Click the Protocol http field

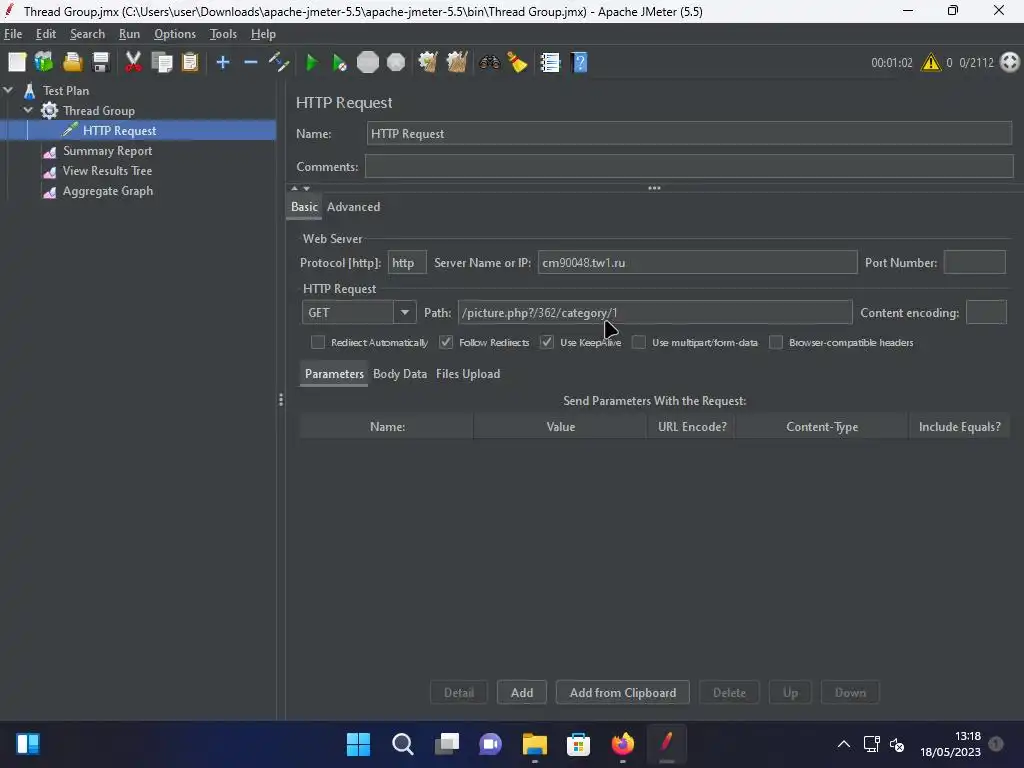407,263
